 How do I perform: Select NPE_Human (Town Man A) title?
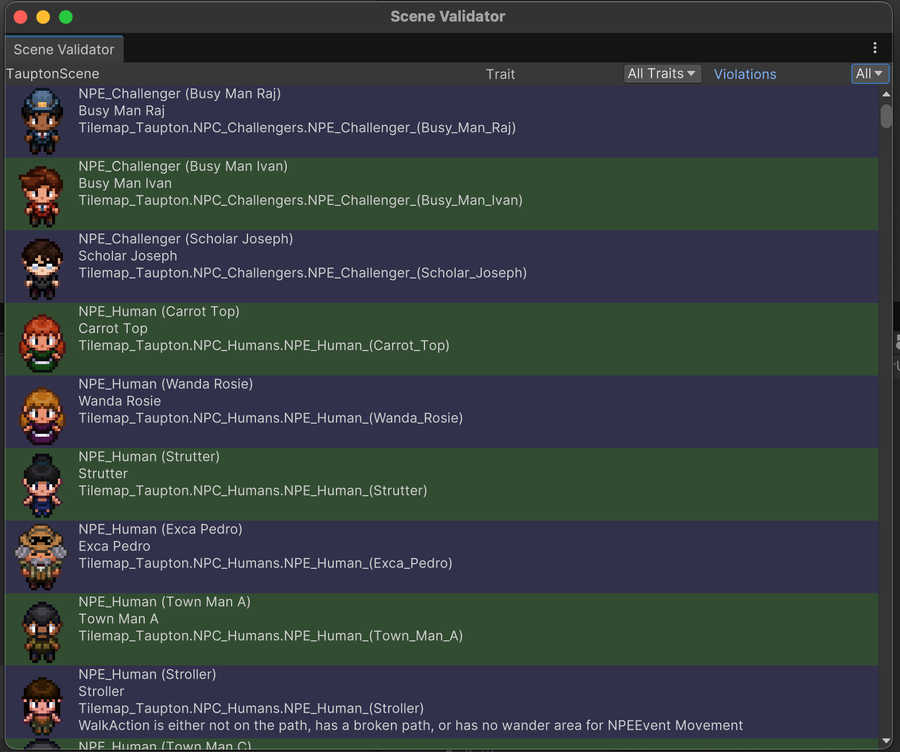(x=165, y=602)
